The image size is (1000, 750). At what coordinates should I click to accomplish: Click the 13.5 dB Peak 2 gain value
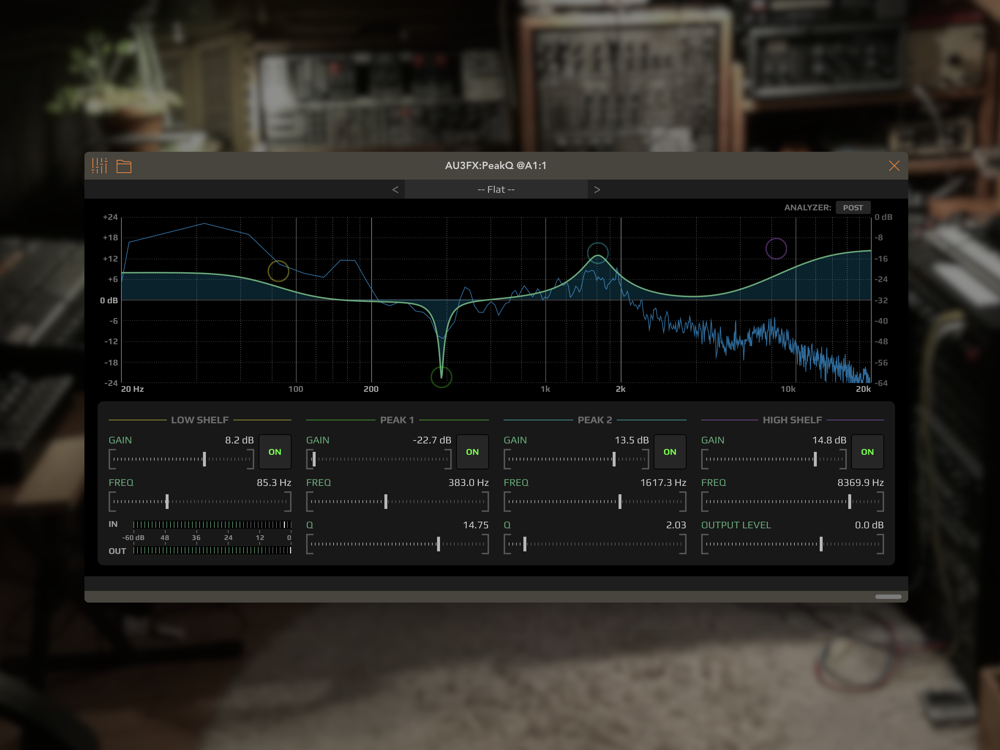pos(631,440)
